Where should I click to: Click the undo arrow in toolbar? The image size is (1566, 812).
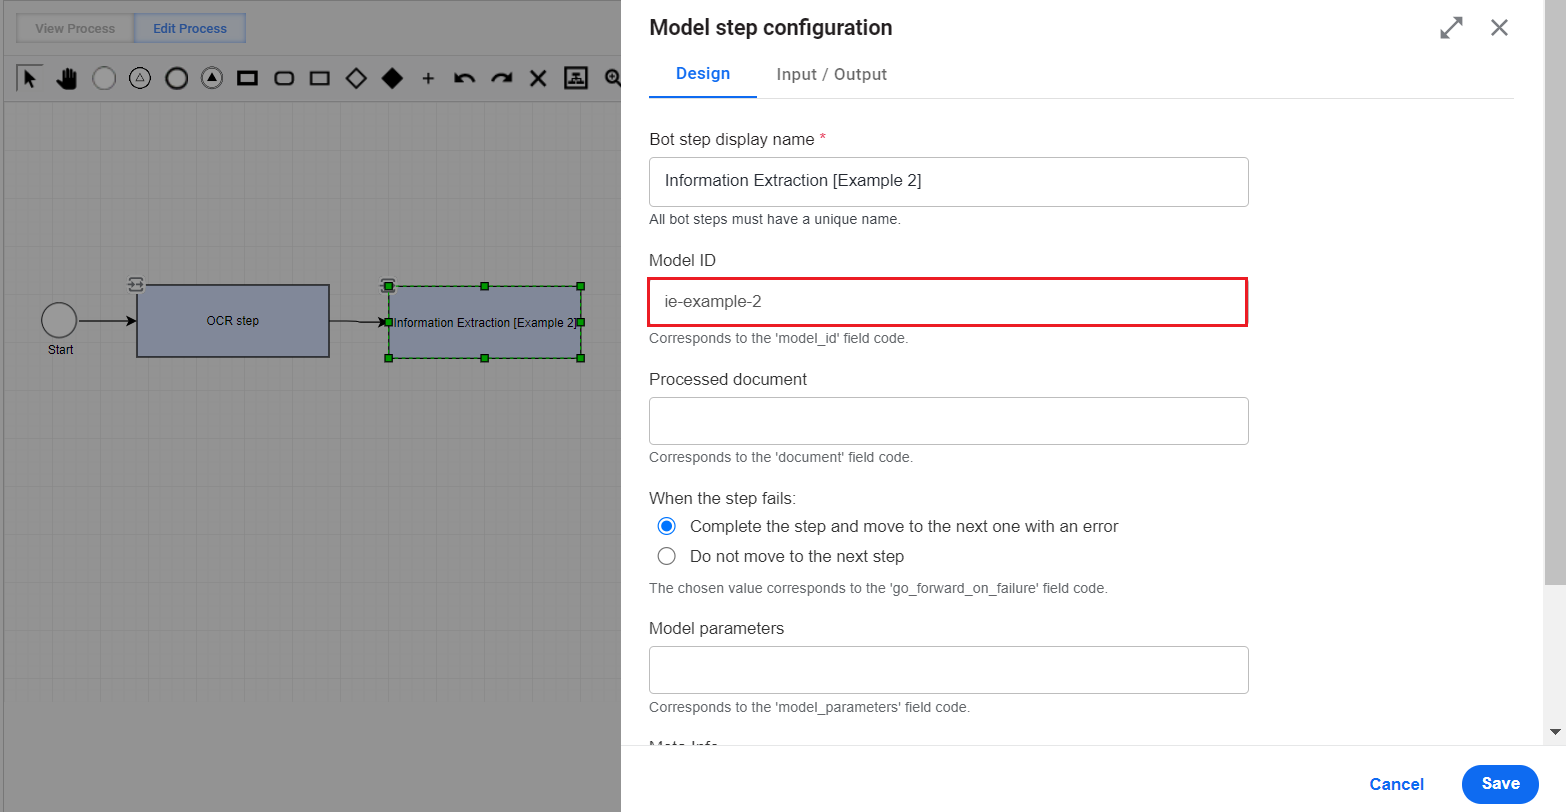pos(464,78)
